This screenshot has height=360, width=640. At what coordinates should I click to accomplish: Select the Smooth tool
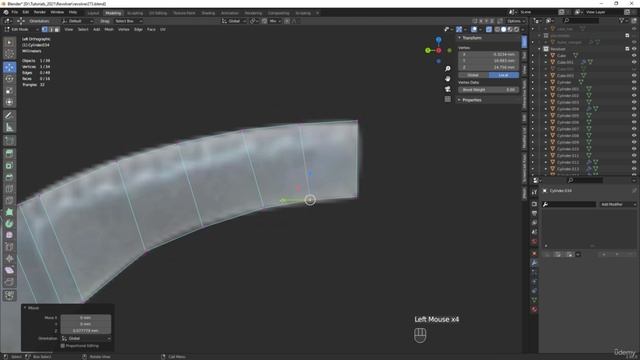click(x=9, y=236)
